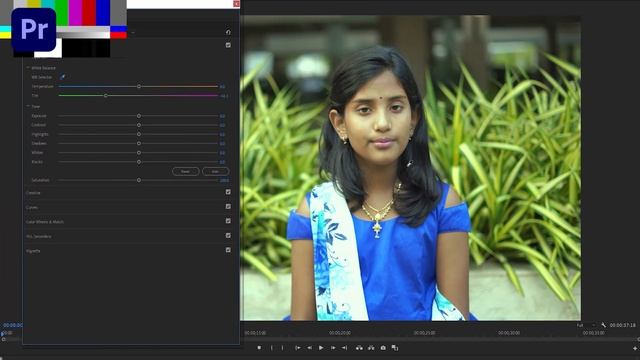Image resolution: width=640 pixels, height=360 pixels.
Task: Go to Out point
Action: (344, 348)
